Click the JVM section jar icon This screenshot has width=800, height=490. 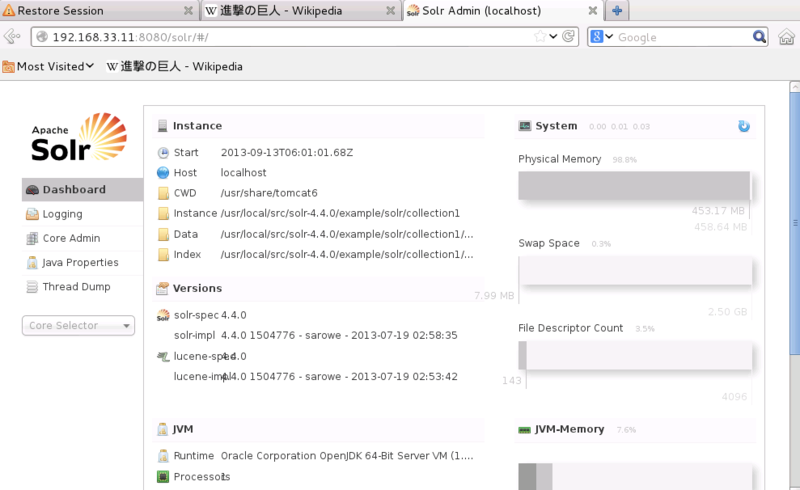coord(162,429)
